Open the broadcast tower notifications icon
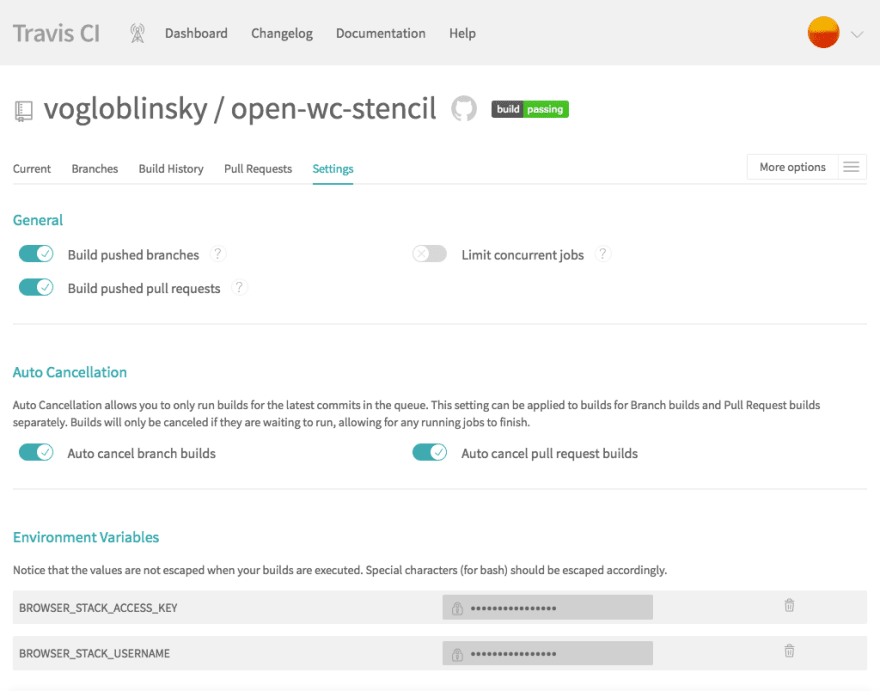This screenshot has height=691, width=880. coord(138,33)
